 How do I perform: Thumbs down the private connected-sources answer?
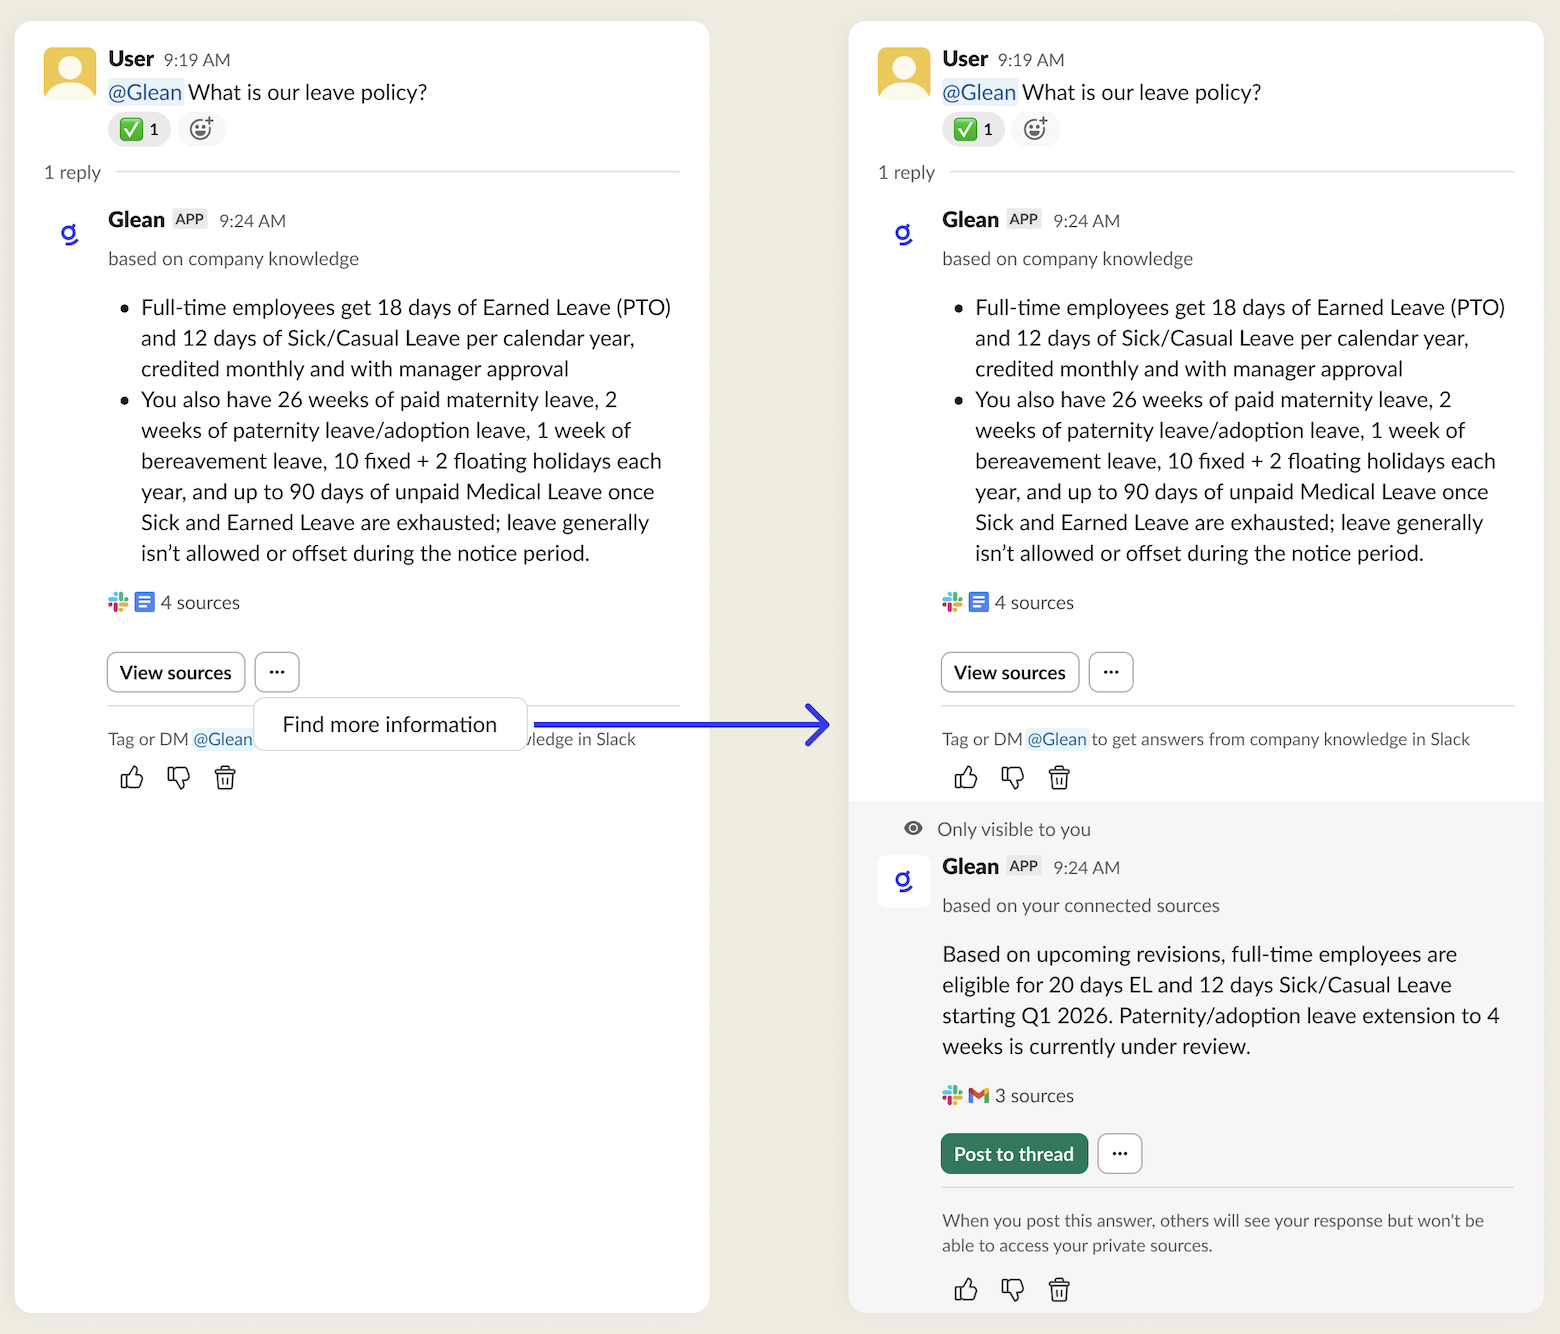1012,1290
